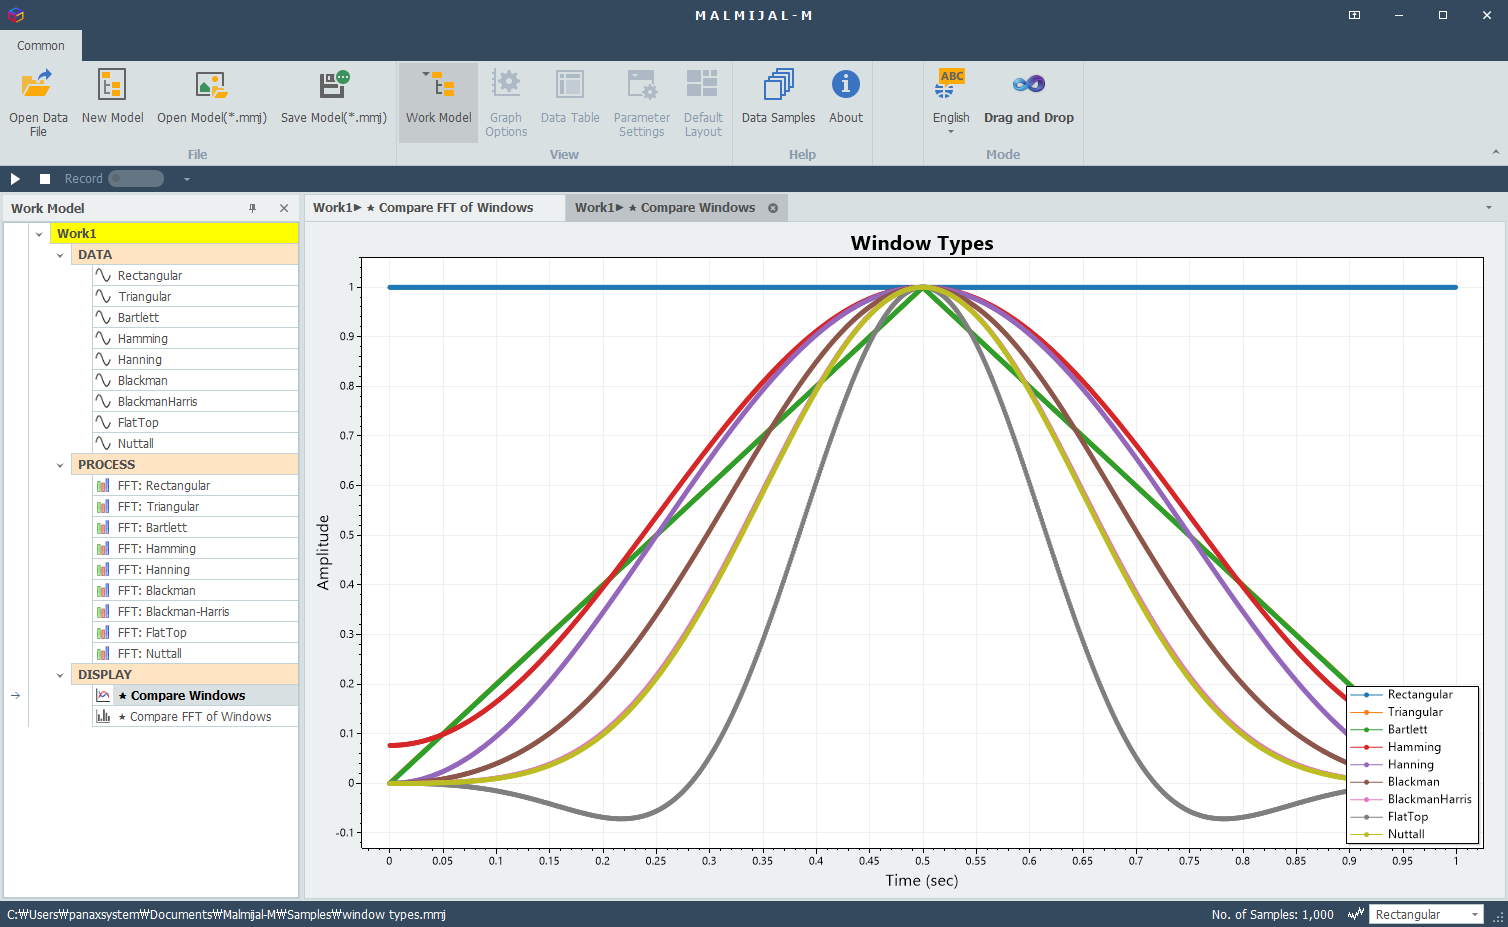Open the dropdown arrow next to Record

coord(186,179)
